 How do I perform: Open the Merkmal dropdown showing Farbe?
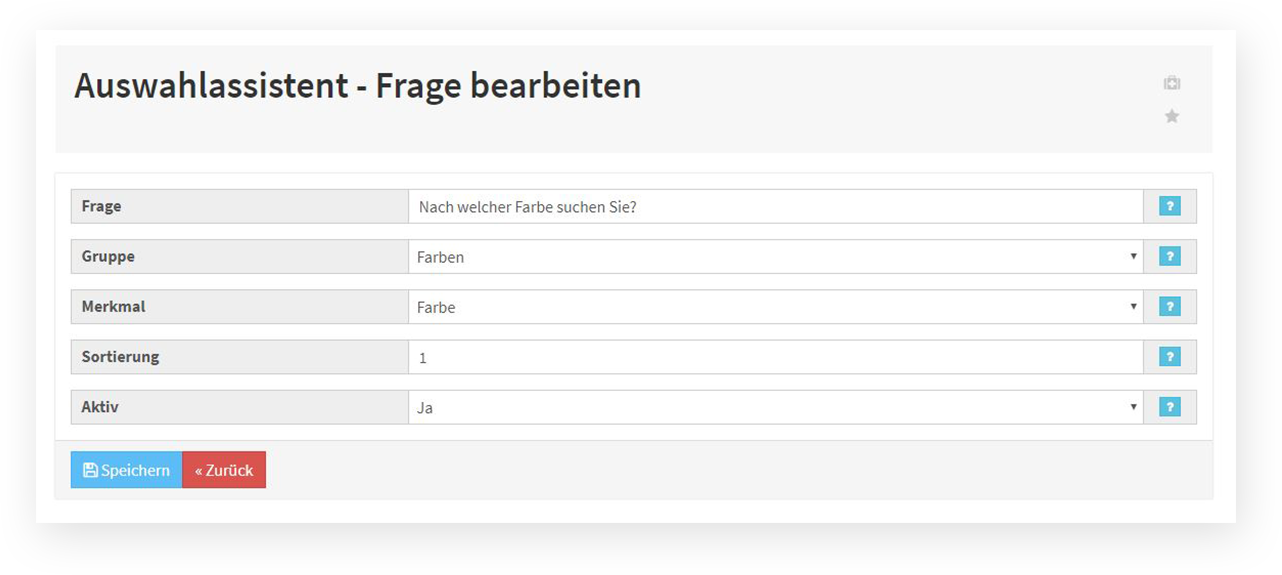(776, 307)
